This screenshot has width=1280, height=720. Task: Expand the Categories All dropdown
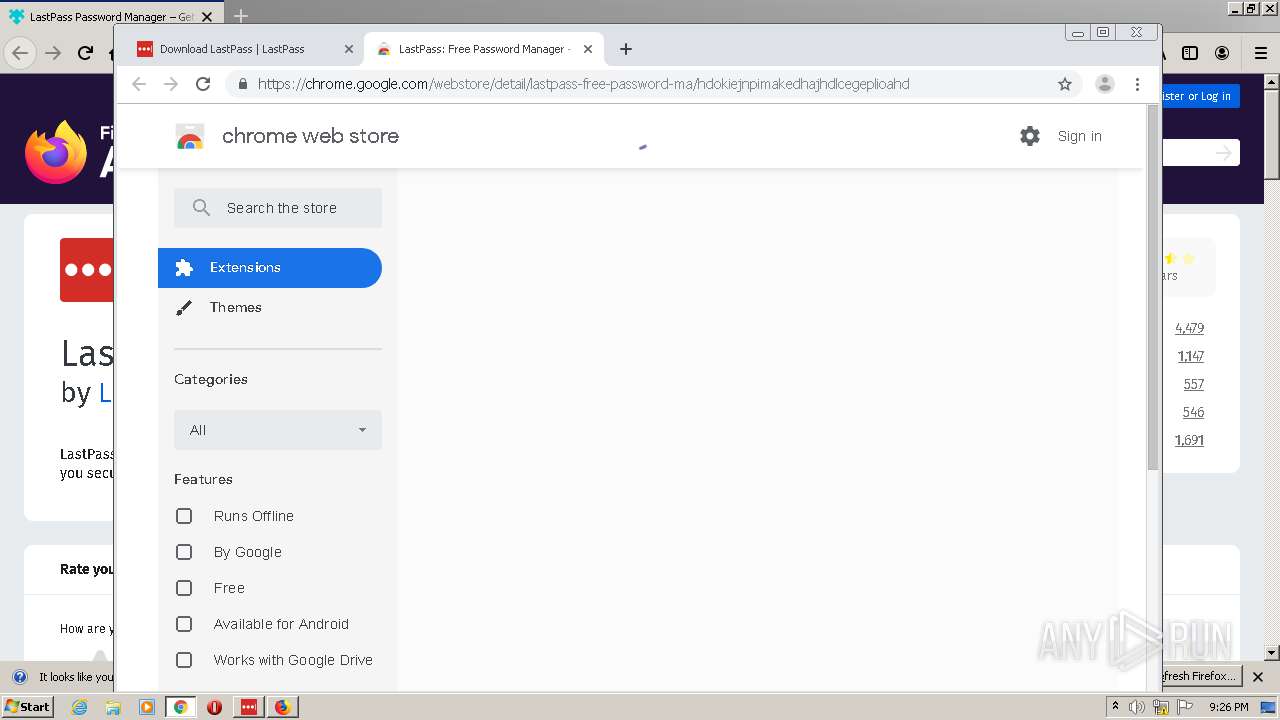278,430
